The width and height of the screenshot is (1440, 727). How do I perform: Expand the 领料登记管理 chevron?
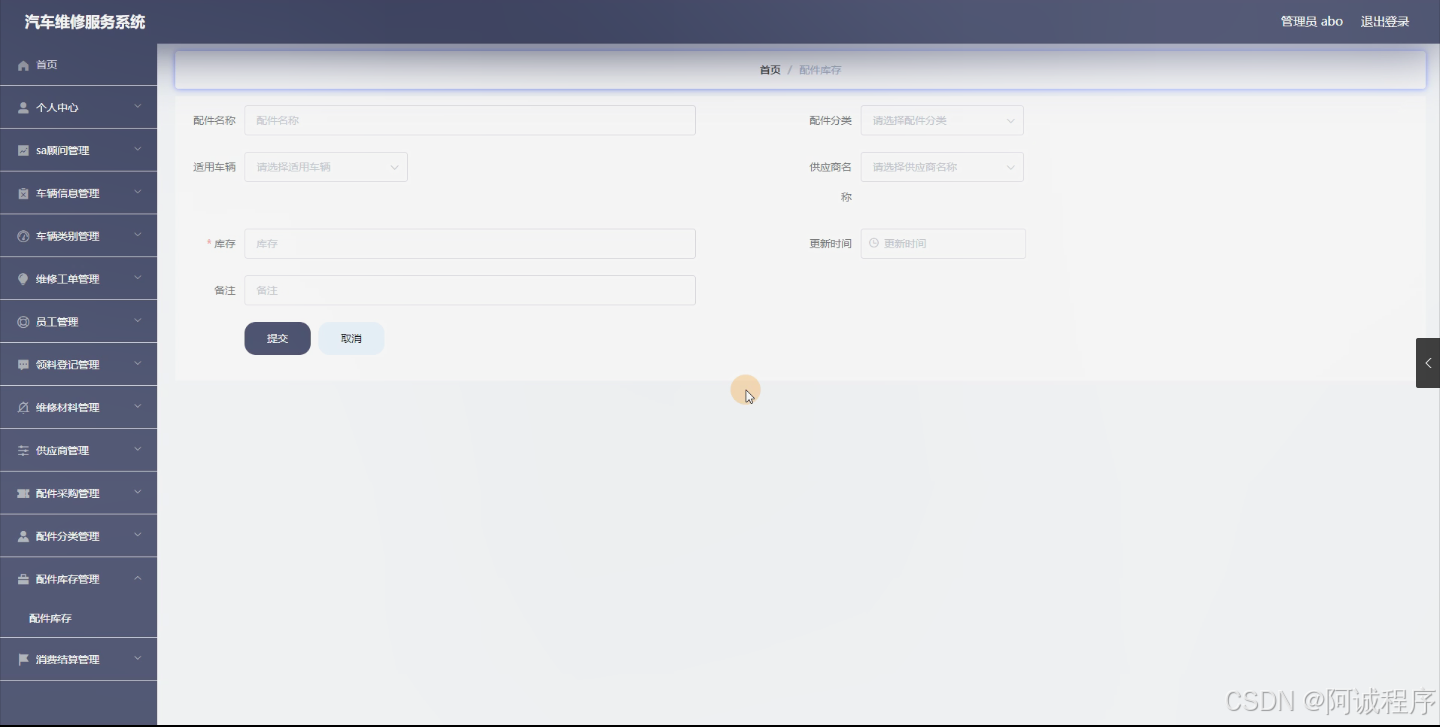[x=138, y=364]
